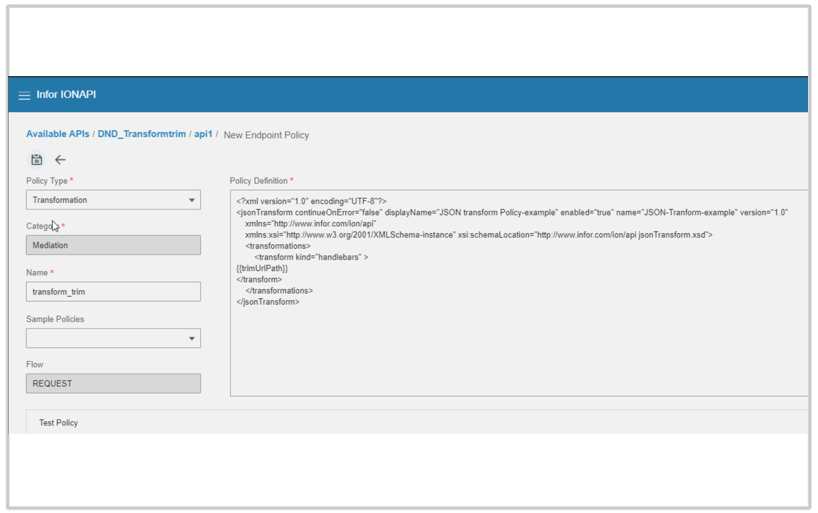Screen dimensions: 818x513
Task: Click the closing </jsonTransform> line
Action: pos(268,302)
